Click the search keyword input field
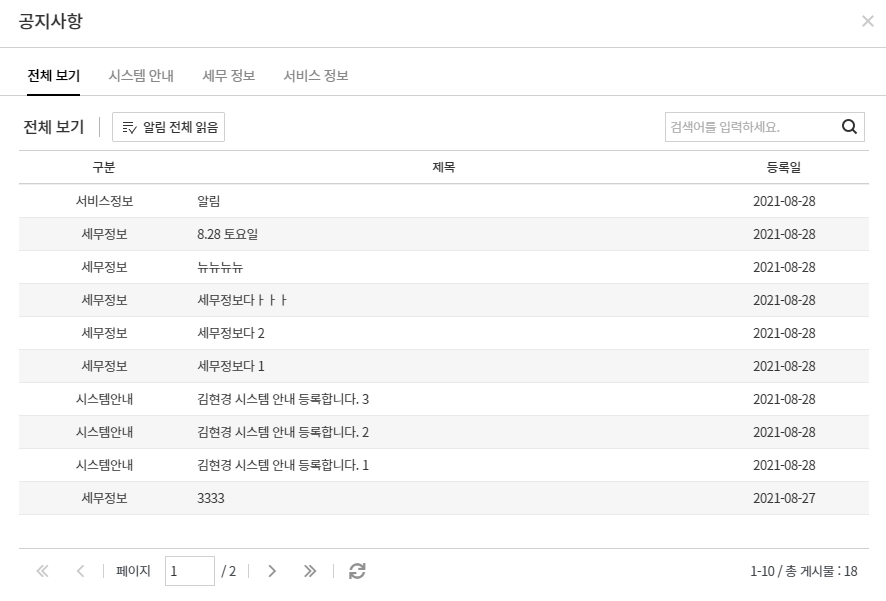 click(x=750, y=127)
